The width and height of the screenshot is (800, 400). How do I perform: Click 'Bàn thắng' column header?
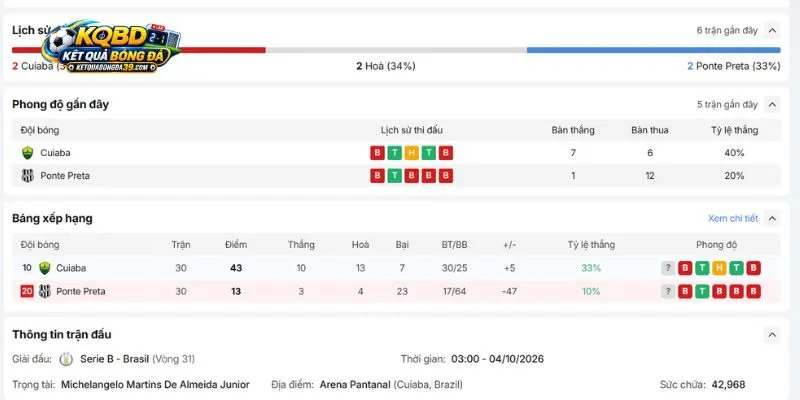coord(573,130)
